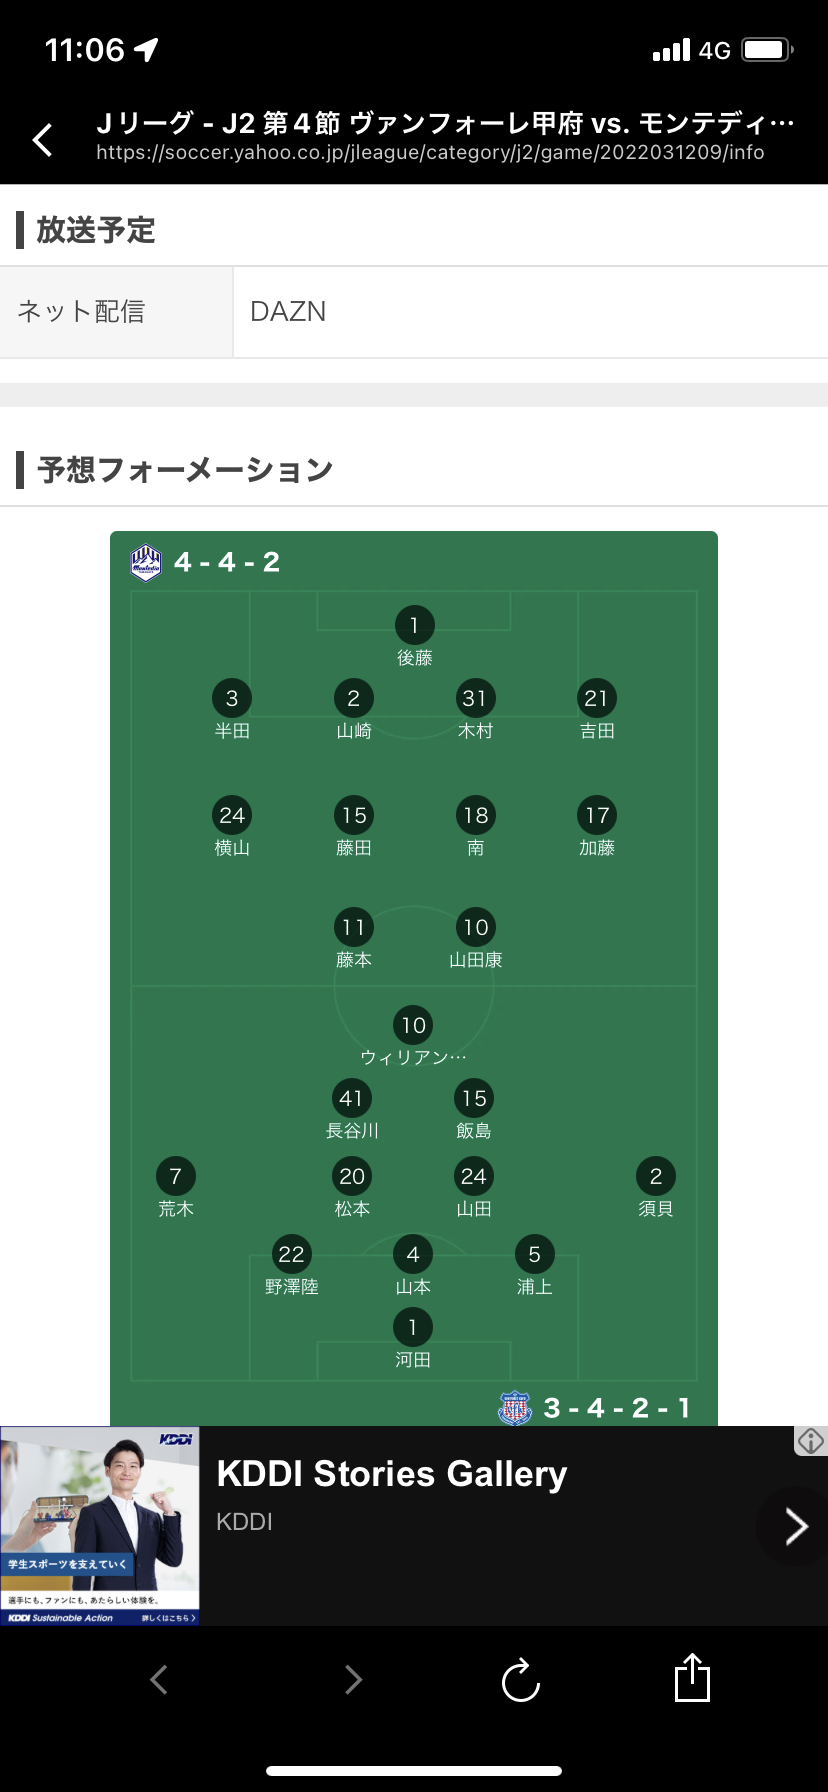Select player 野澤陸 number 22

tap(291, 1255)
